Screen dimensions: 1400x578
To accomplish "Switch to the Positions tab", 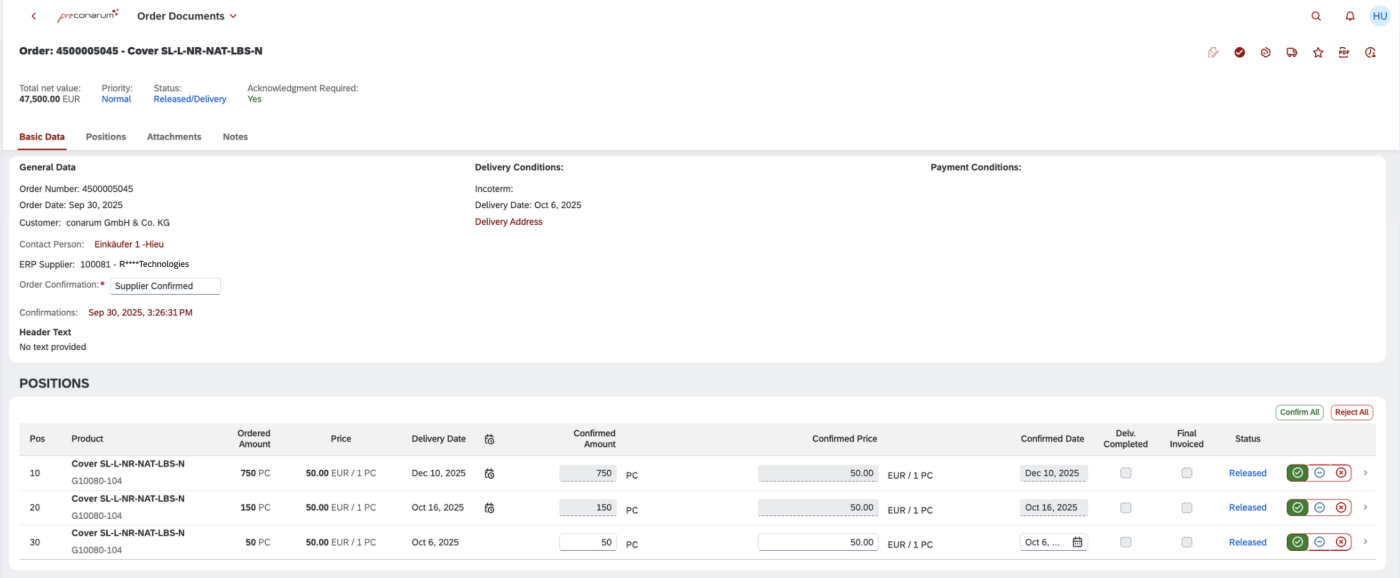I will pyautogui.click(x=106, y=137).
